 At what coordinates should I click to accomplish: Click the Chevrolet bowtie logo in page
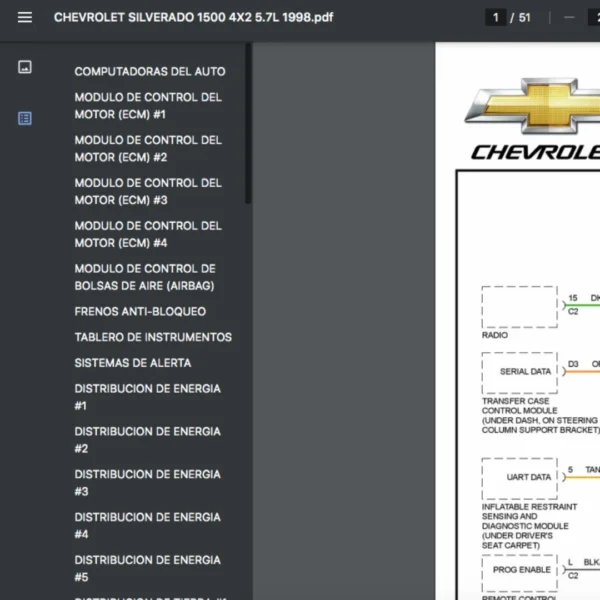pyautogui.click(x=533, y=106)
